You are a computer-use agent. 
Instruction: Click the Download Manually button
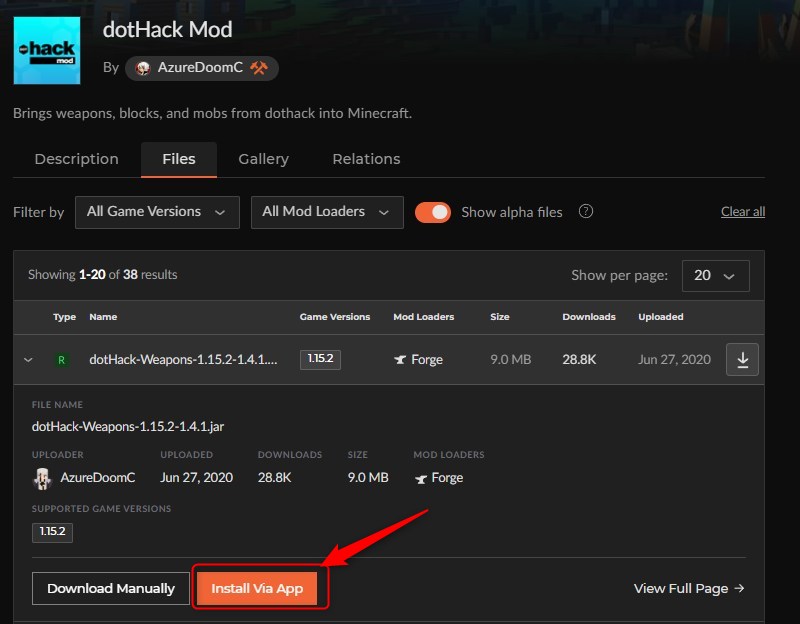111,588
